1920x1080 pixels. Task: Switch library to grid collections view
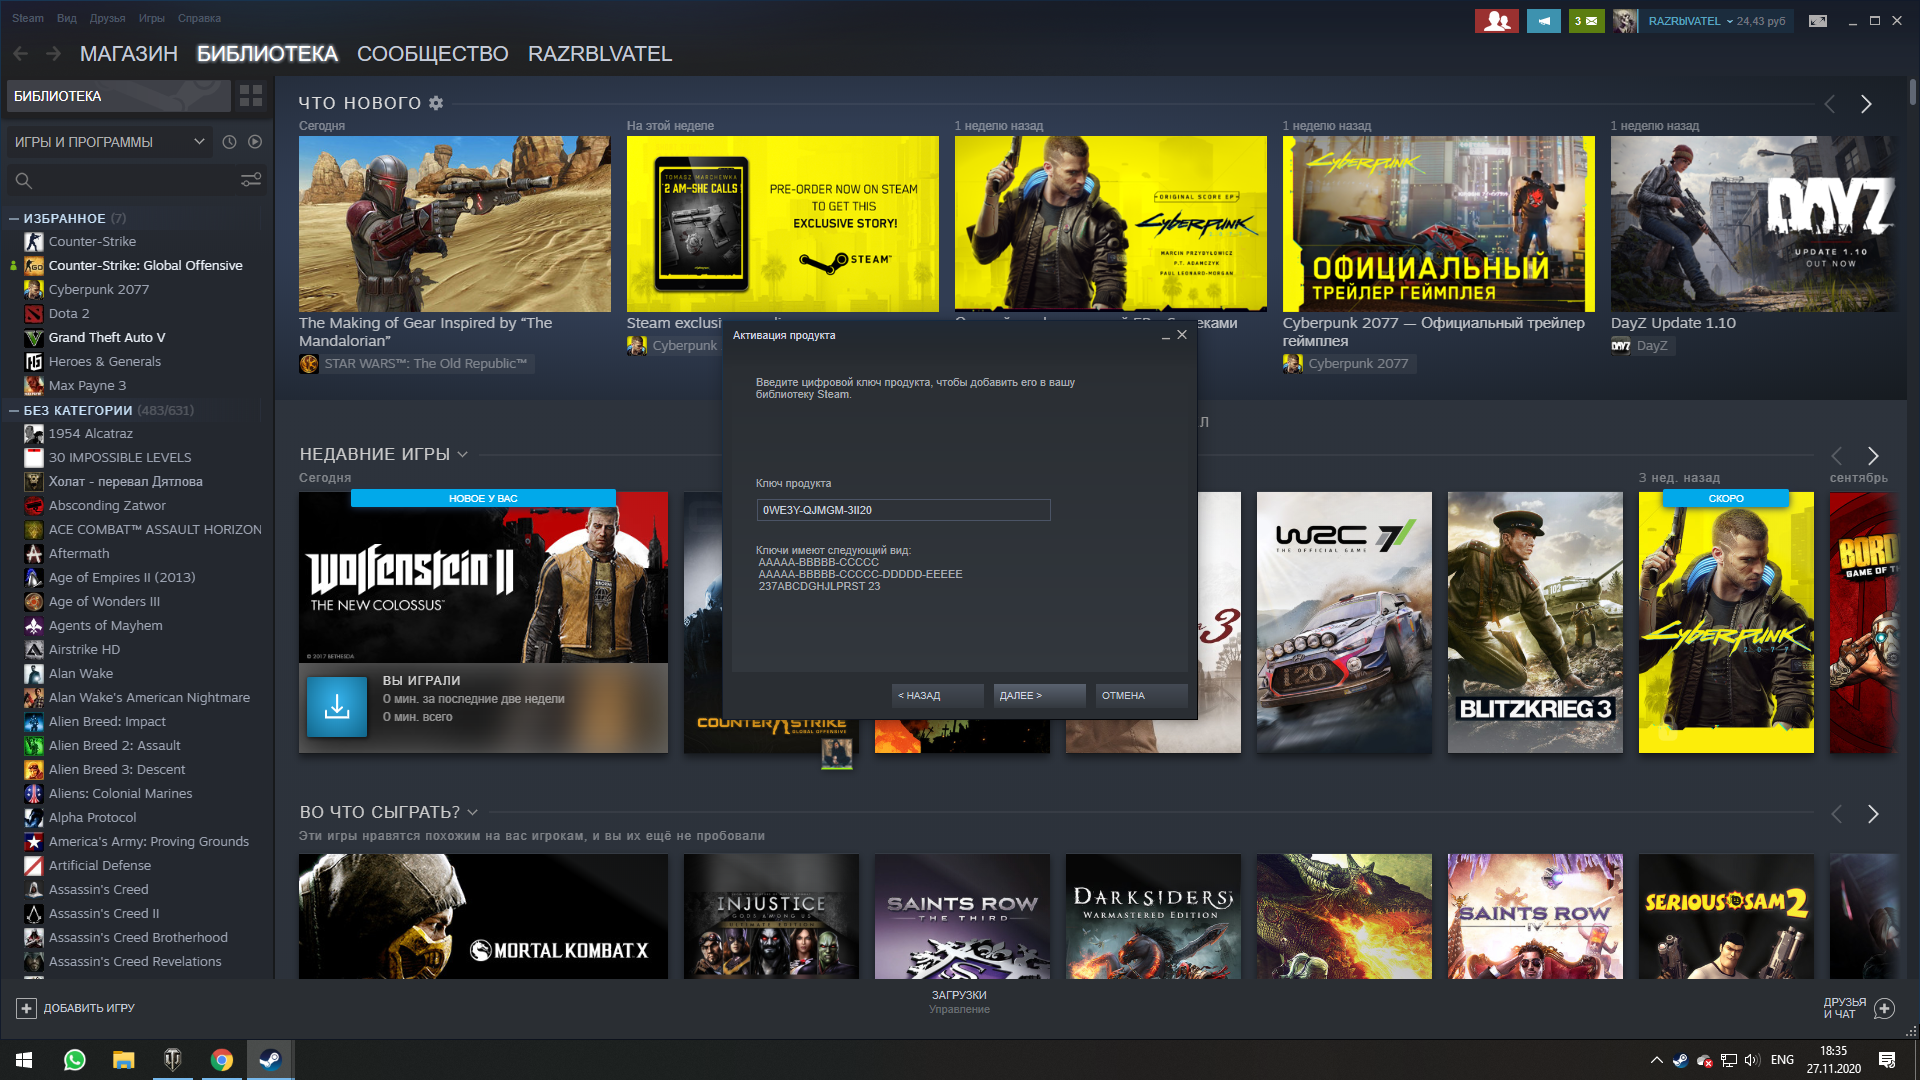[251, 96]
